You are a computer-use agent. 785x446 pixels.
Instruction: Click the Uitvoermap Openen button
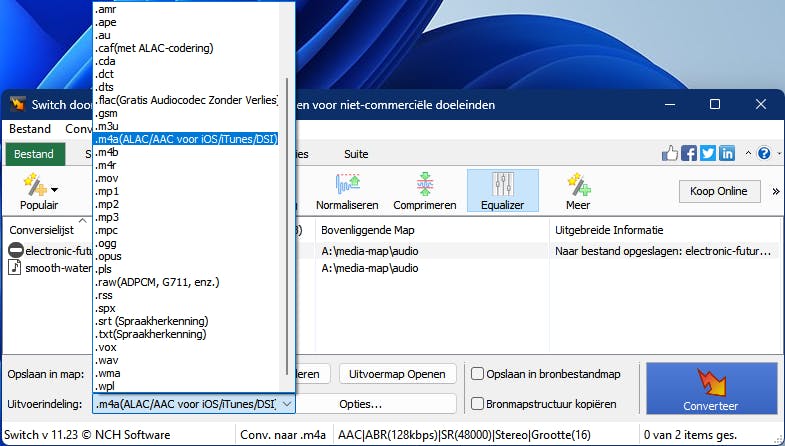tap(398, 374)
